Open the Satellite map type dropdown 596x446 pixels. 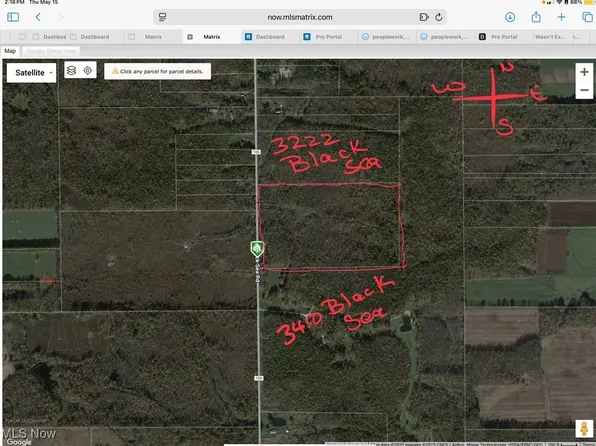pos(32,73)
